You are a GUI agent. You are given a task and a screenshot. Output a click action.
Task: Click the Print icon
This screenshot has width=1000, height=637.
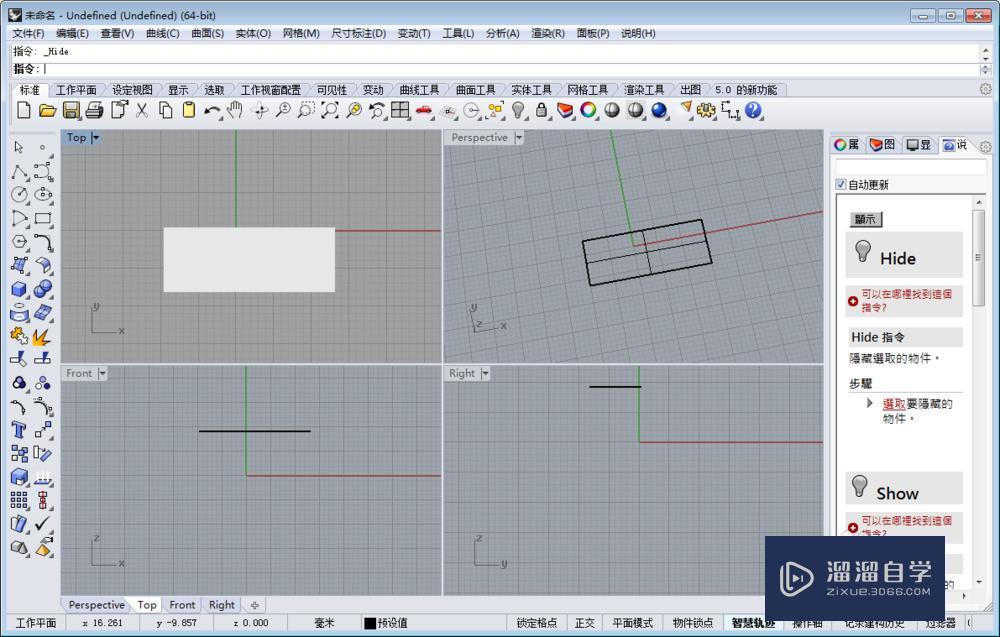click(94, 110)
